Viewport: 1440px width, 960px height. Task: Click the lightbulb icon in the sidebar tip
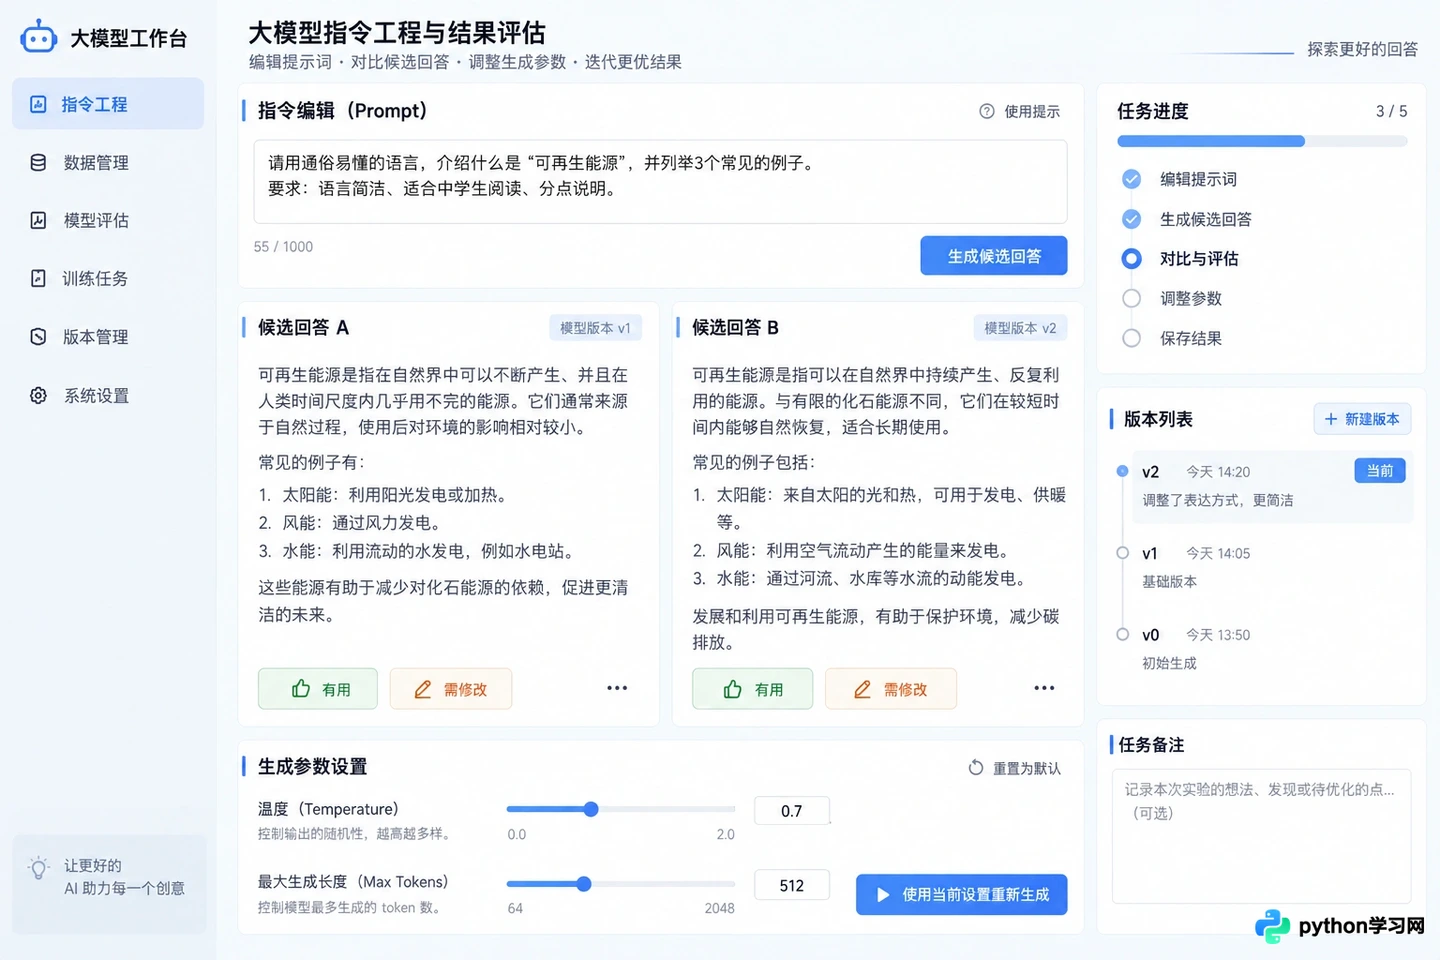pyautogui.click(x=39, y=868)
